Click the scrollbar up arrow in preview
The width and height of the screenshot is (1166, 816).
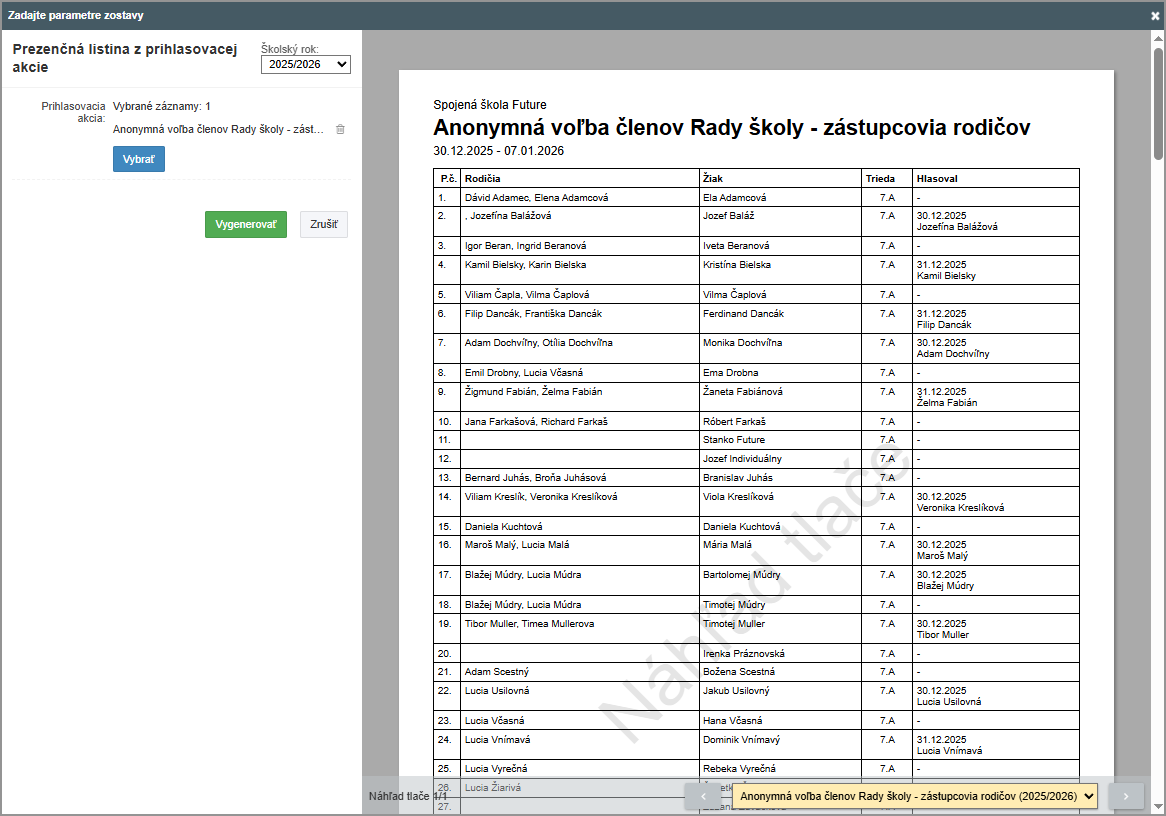point(1158,37)
